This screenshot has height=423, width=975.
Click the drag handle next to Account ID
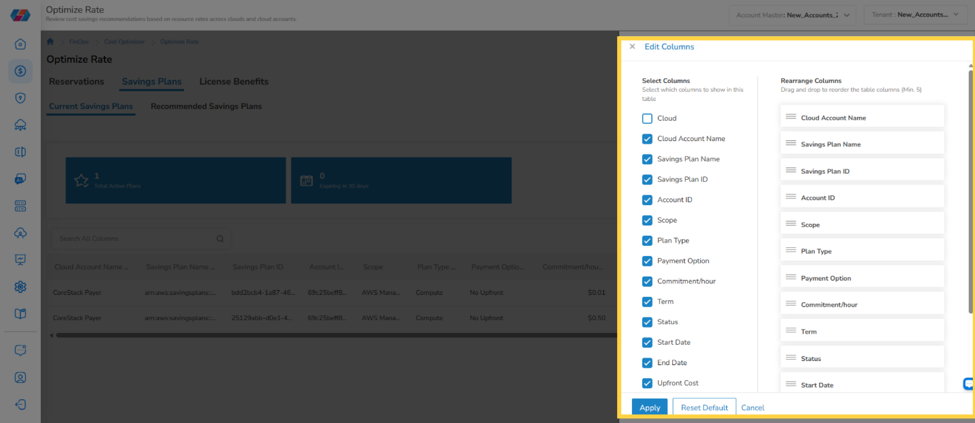pyautogui.click(x=790, y=197)
